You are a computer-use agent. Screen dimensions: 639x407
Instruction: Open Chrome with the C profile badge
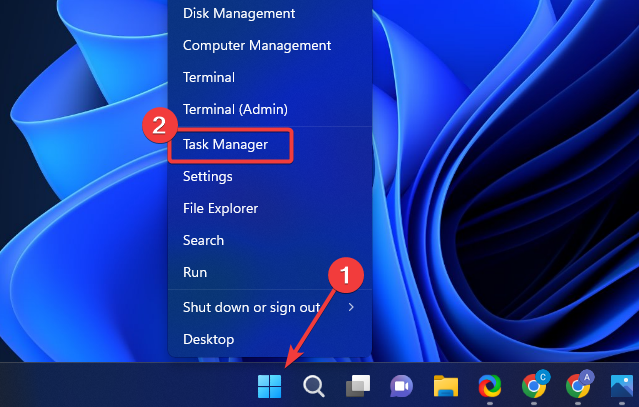[x=535, y=384]
